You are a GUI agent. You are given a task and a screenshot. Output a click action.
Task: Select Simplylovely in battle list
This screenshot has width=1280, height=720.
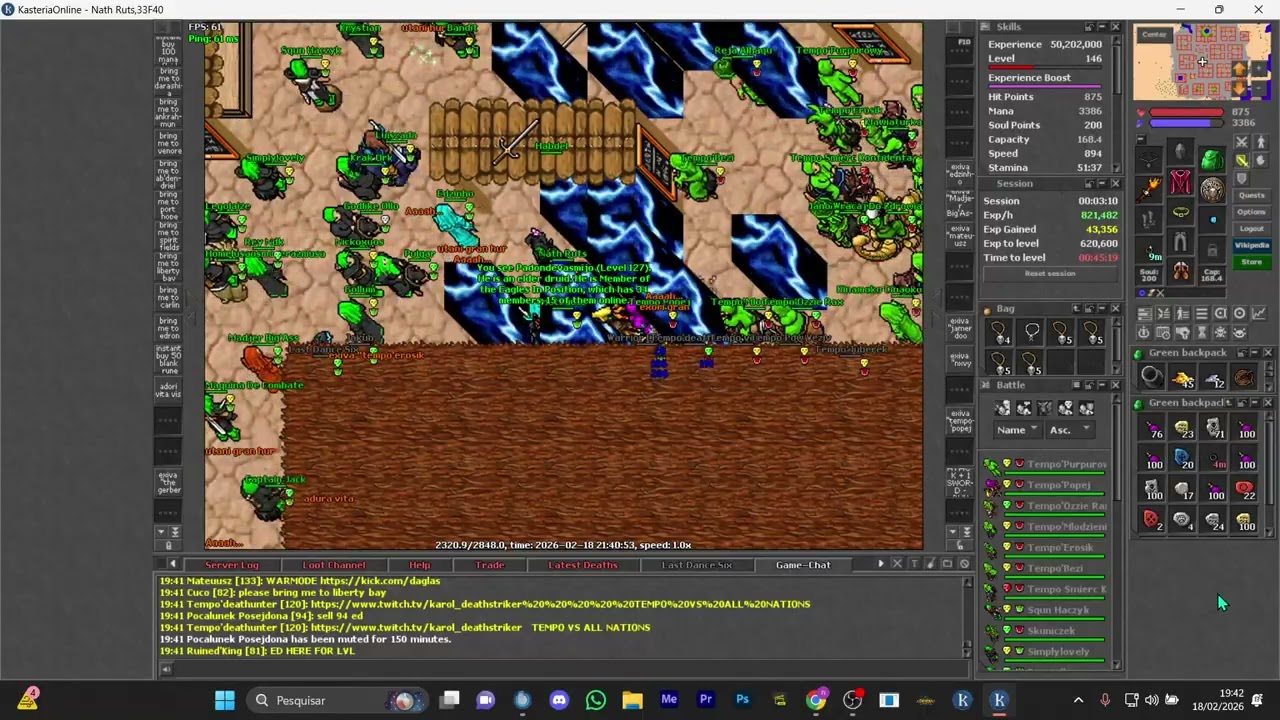pos(1046,654)
